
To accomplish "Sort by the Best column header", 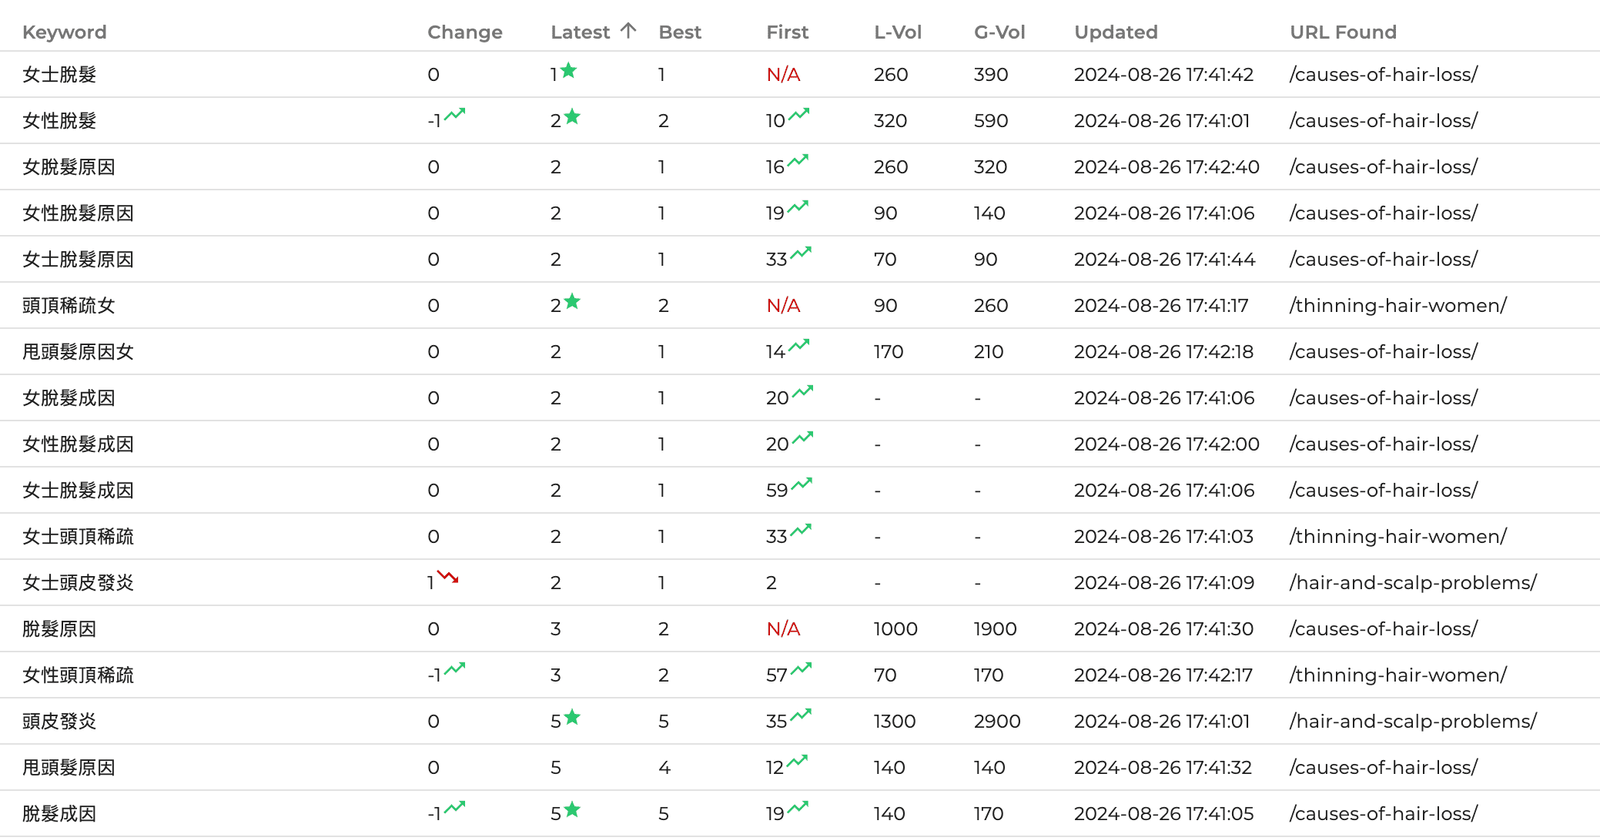I will (x=679, y=32).
